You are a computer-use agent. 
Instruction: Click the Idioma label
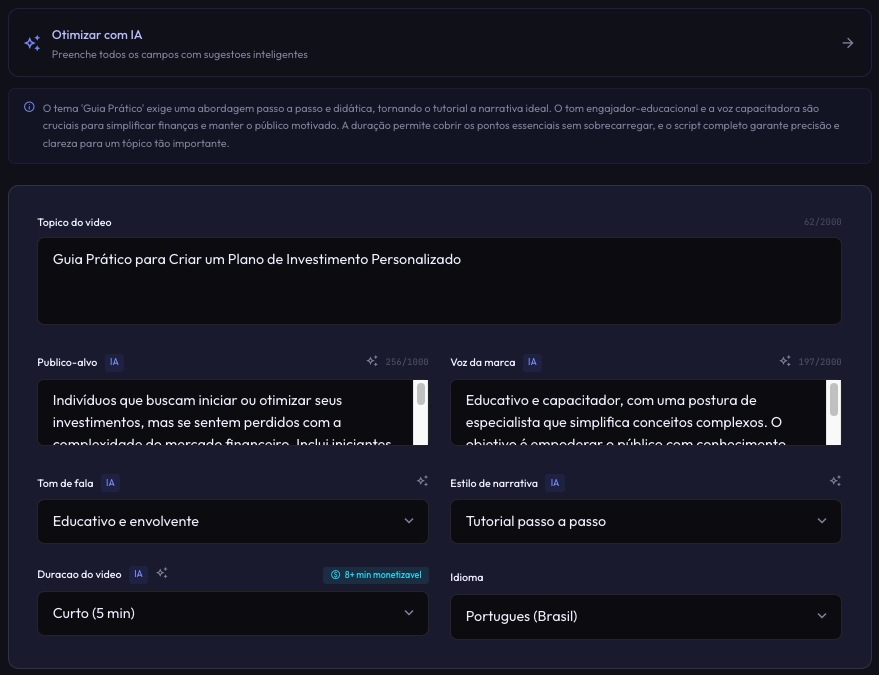click(466, 577)
